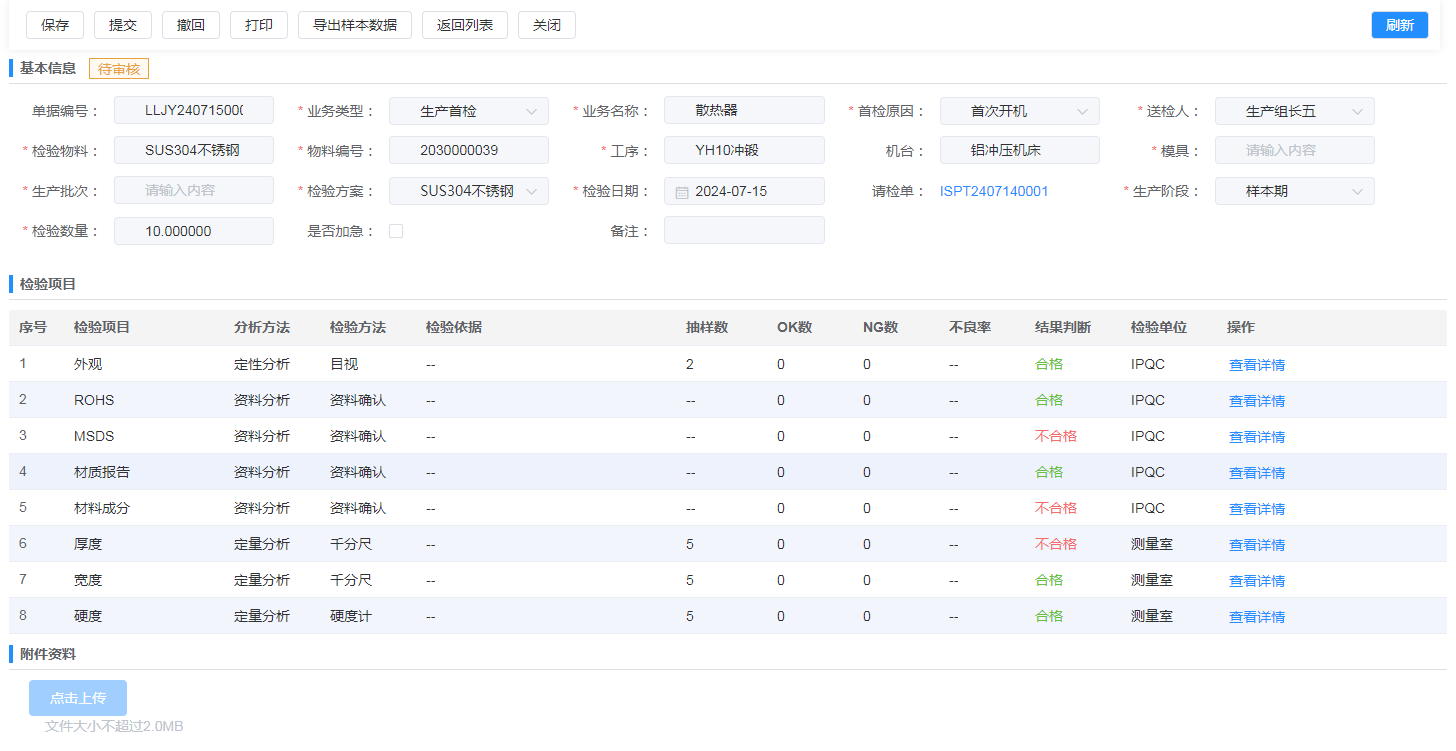Viewport: 1456px width, 751px height.
Task: Click the 单据编号 input field
Action: 194,110
